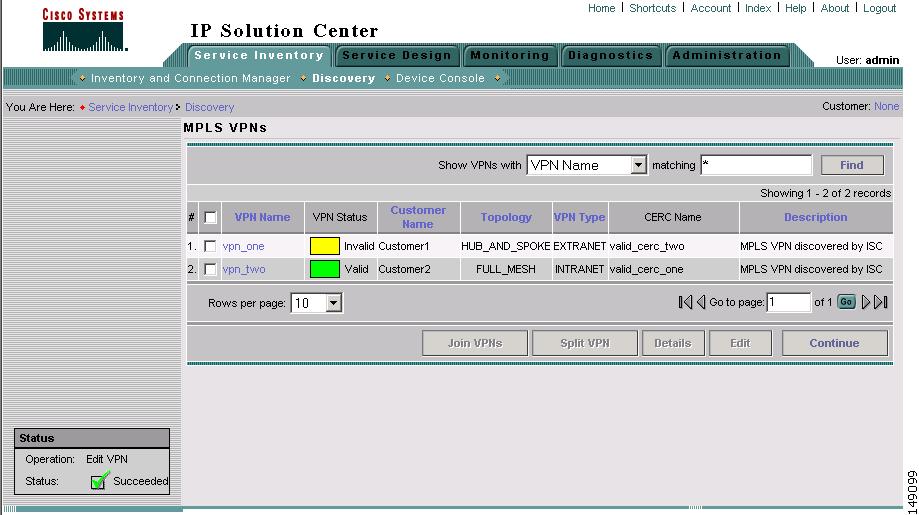Click the Home link

click(601, 8)
